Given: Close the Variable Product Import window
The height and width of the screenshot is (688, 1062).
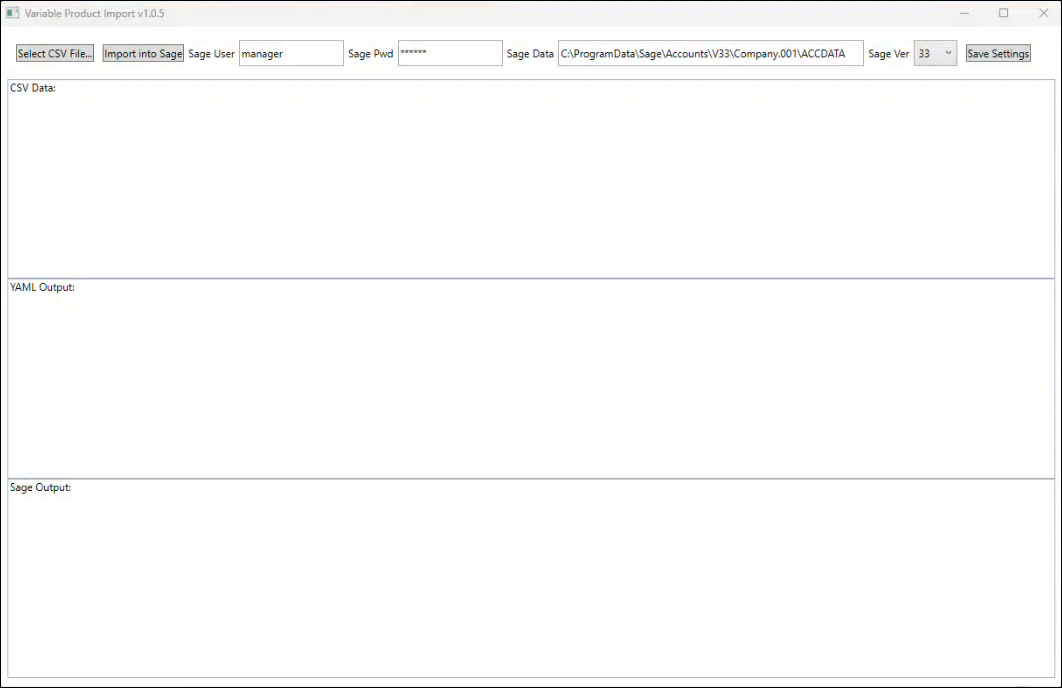Looking at the screenshot, I should tap(1043, 13).
